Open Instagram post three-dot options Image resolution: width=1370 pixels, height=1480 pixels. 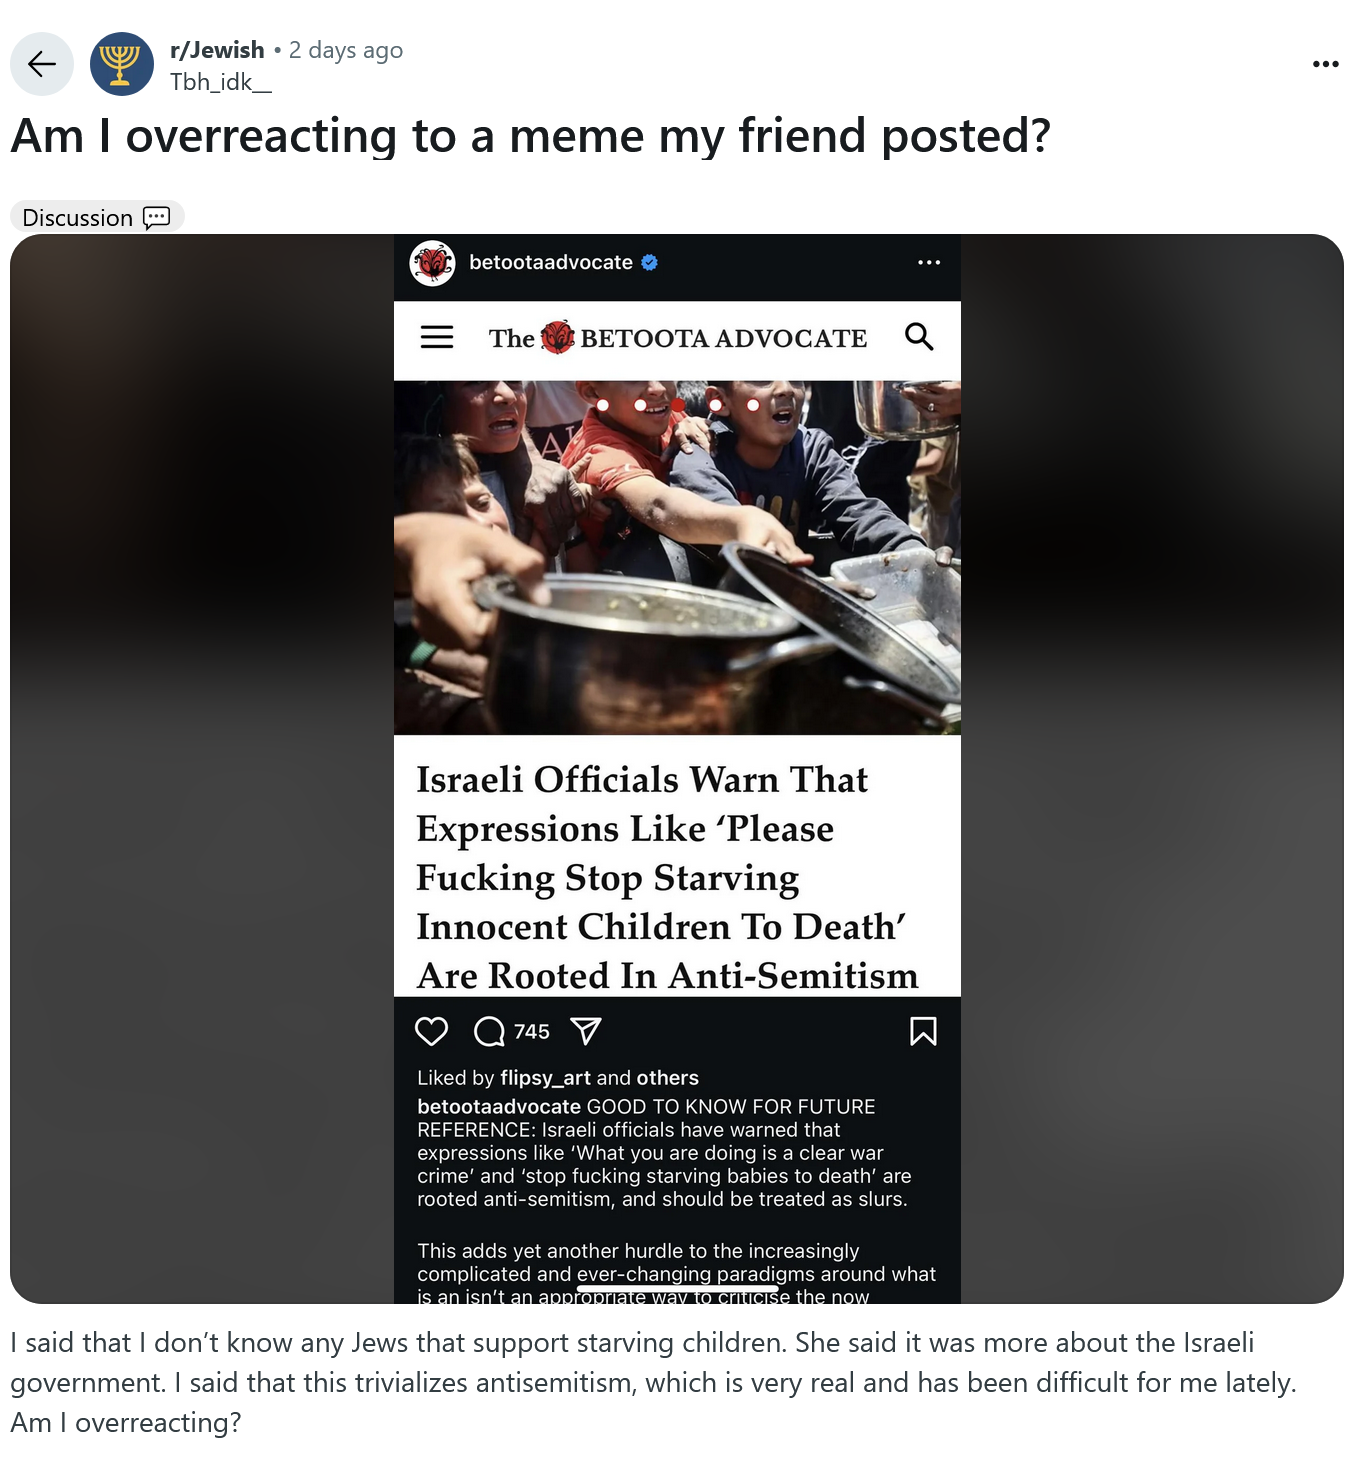point(929,263)
